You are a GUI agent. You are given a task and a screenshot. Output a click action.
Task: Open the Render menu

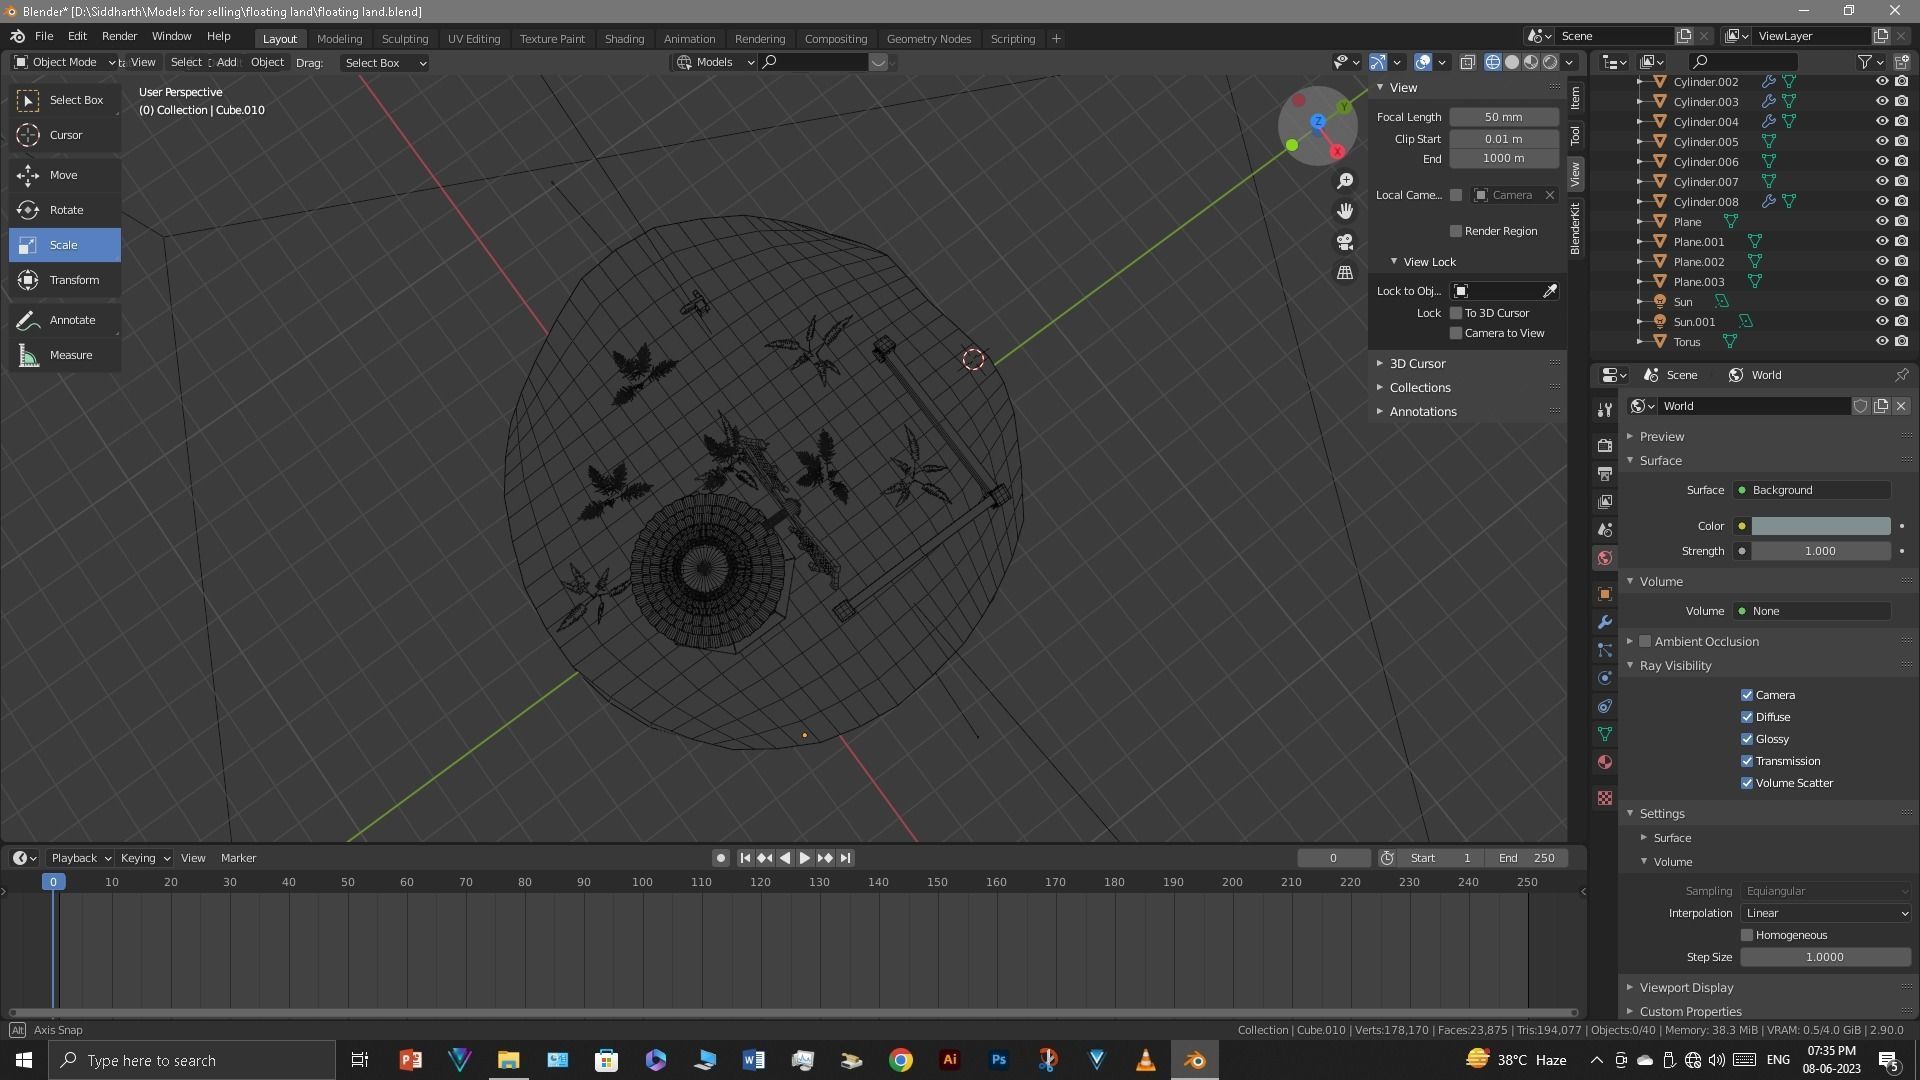pos(119,36)
